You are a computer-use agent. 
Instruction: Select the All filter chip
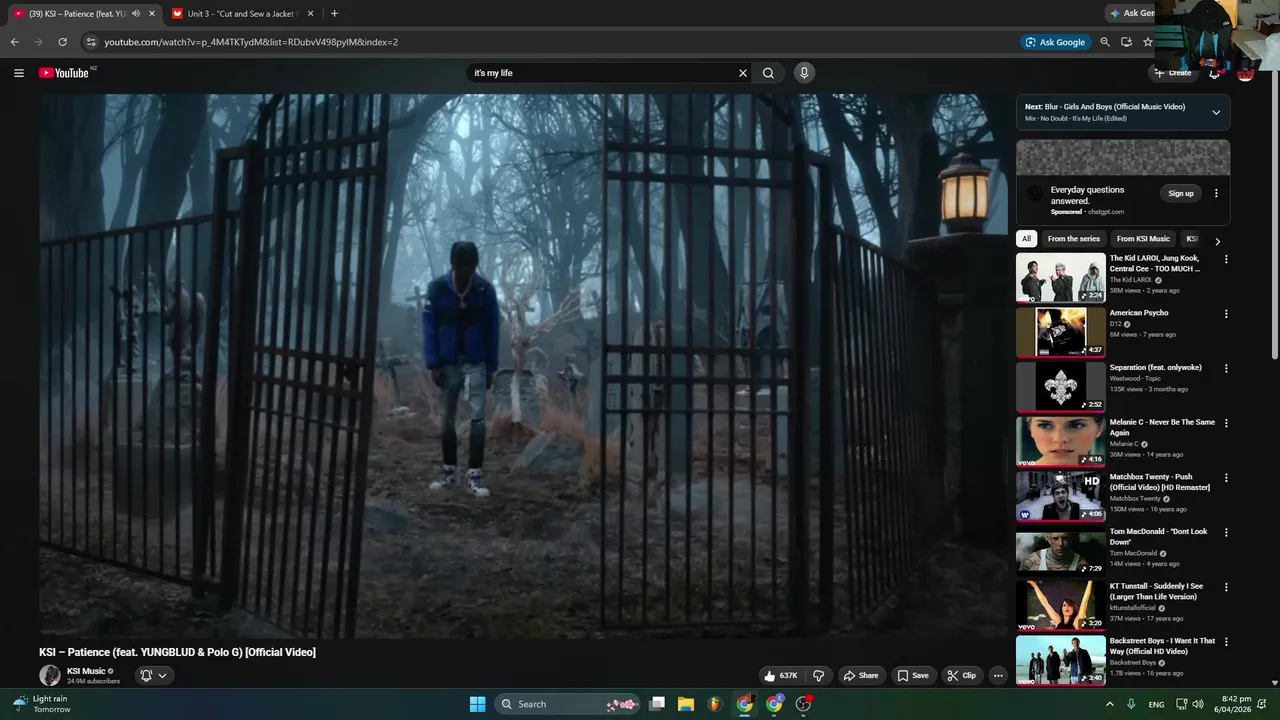point(1026,239)
